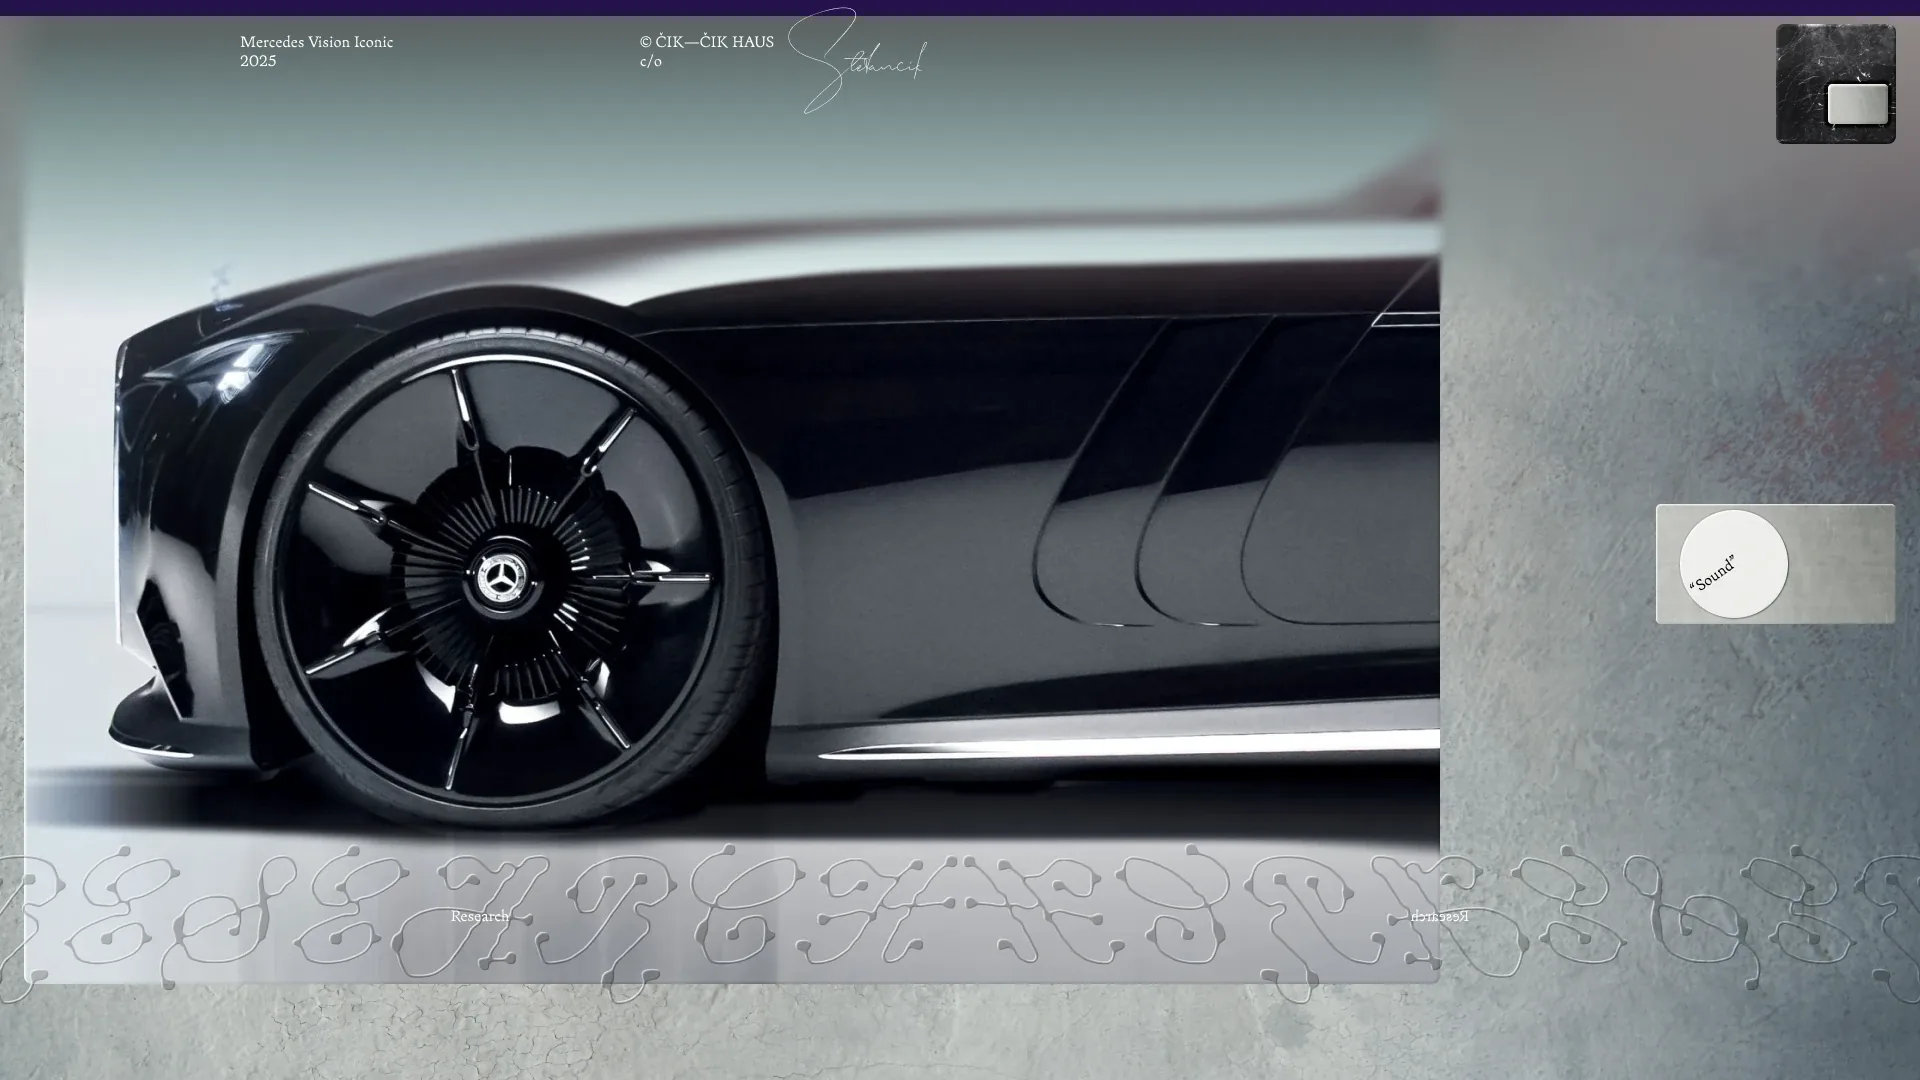Toggle the "Sound" round button

1733,564
